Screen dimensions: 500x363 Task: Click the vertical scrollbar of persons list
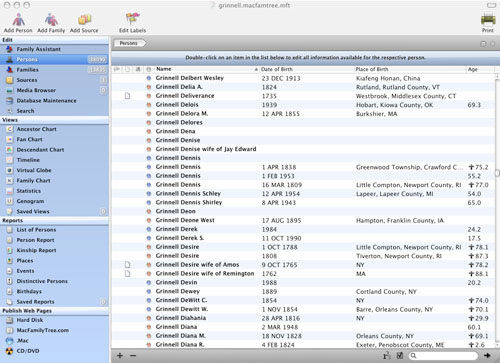coord(497,210)
